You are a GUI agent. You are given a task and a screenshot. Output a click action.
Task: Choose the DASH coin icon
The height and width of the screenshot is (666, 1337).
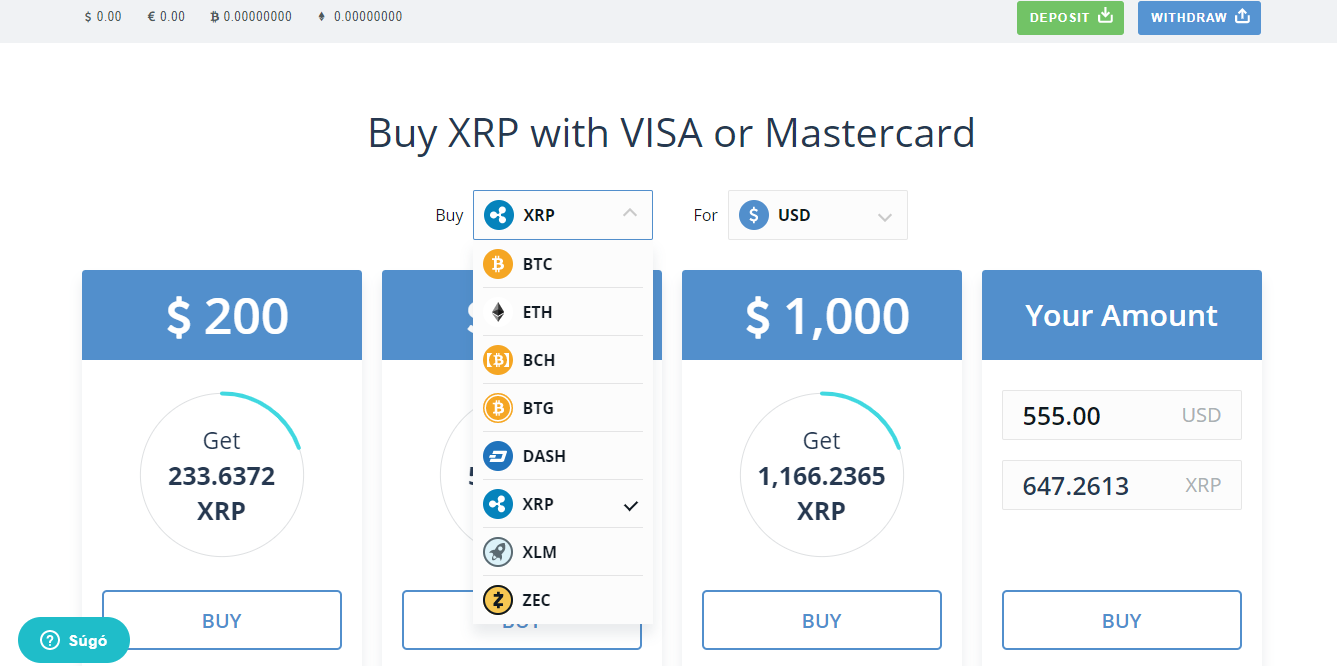point(498,456)
